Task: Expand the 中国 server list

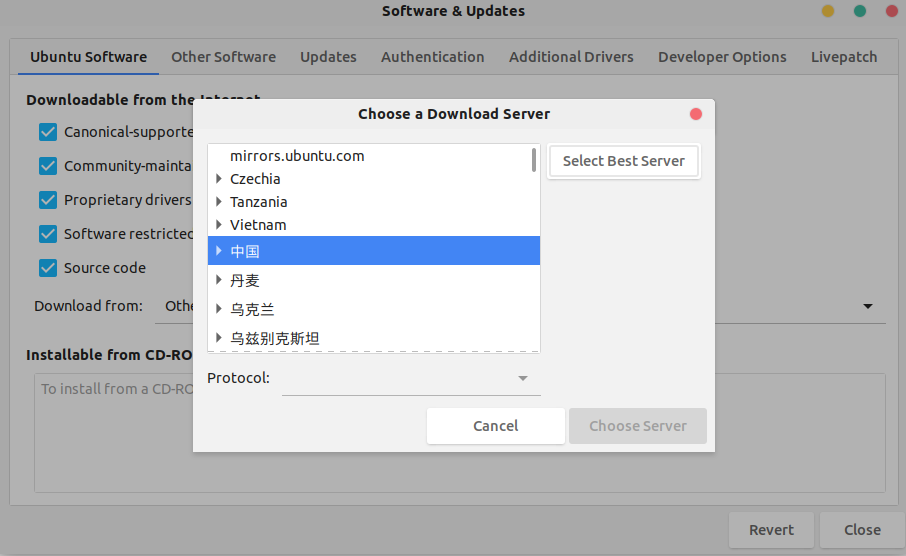Action: (219, 250)
